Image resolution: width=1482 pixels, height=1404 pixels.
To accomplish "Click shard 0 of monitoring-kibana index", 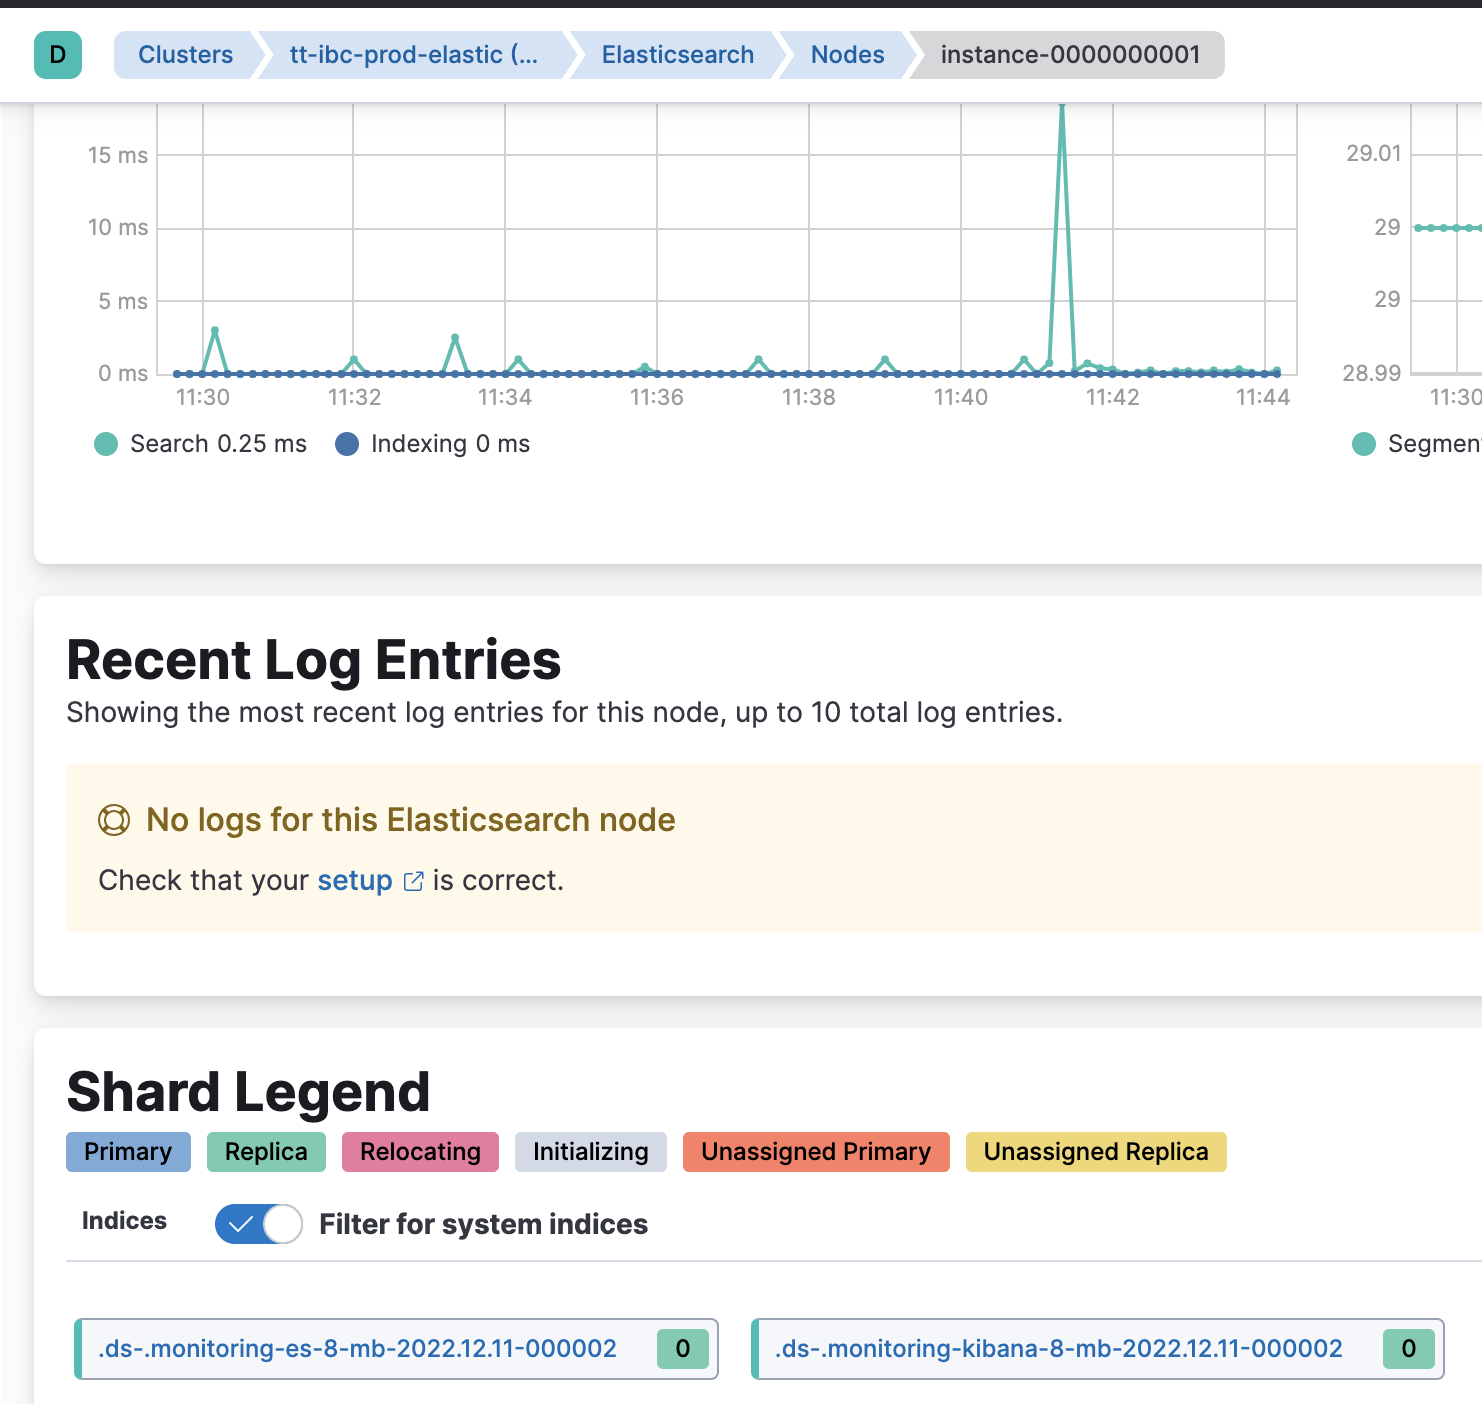I will (1409, 1349).
